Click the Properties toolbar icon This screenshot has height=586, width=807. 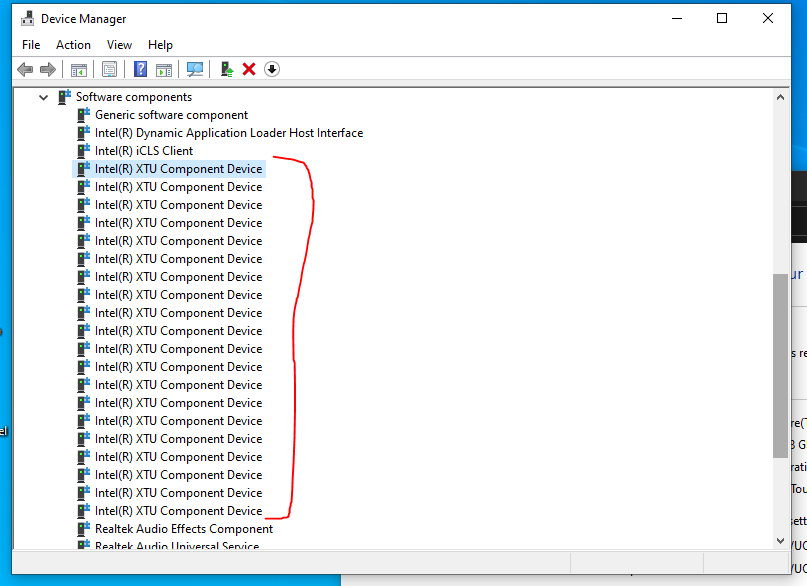[109, 69]
